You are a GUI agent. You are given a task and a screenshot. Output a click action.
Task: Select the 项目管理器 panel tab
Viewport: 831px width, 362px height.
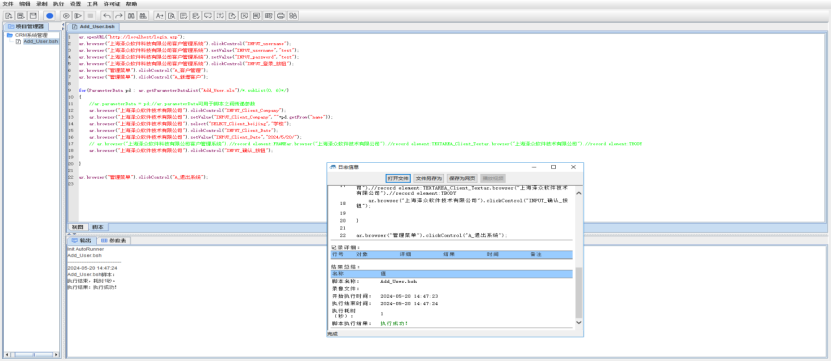click(25, 27)
